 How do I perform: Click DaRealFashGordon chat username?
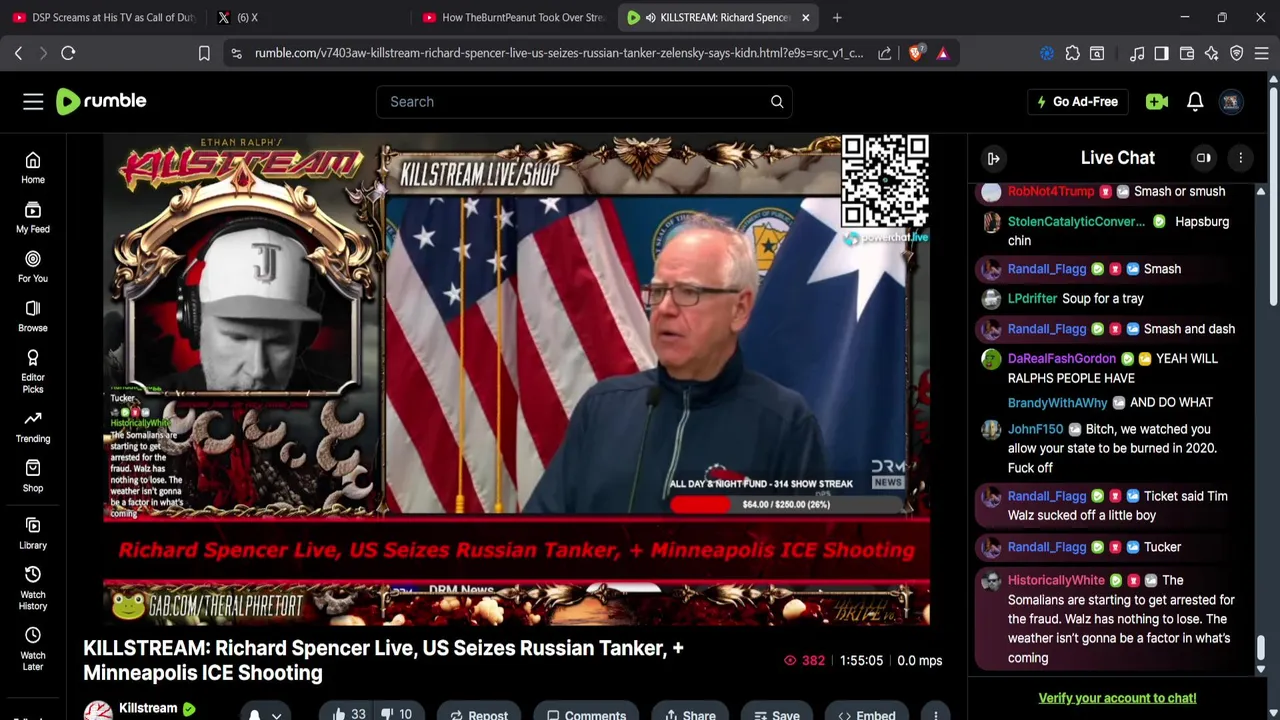pos(1062,358)
